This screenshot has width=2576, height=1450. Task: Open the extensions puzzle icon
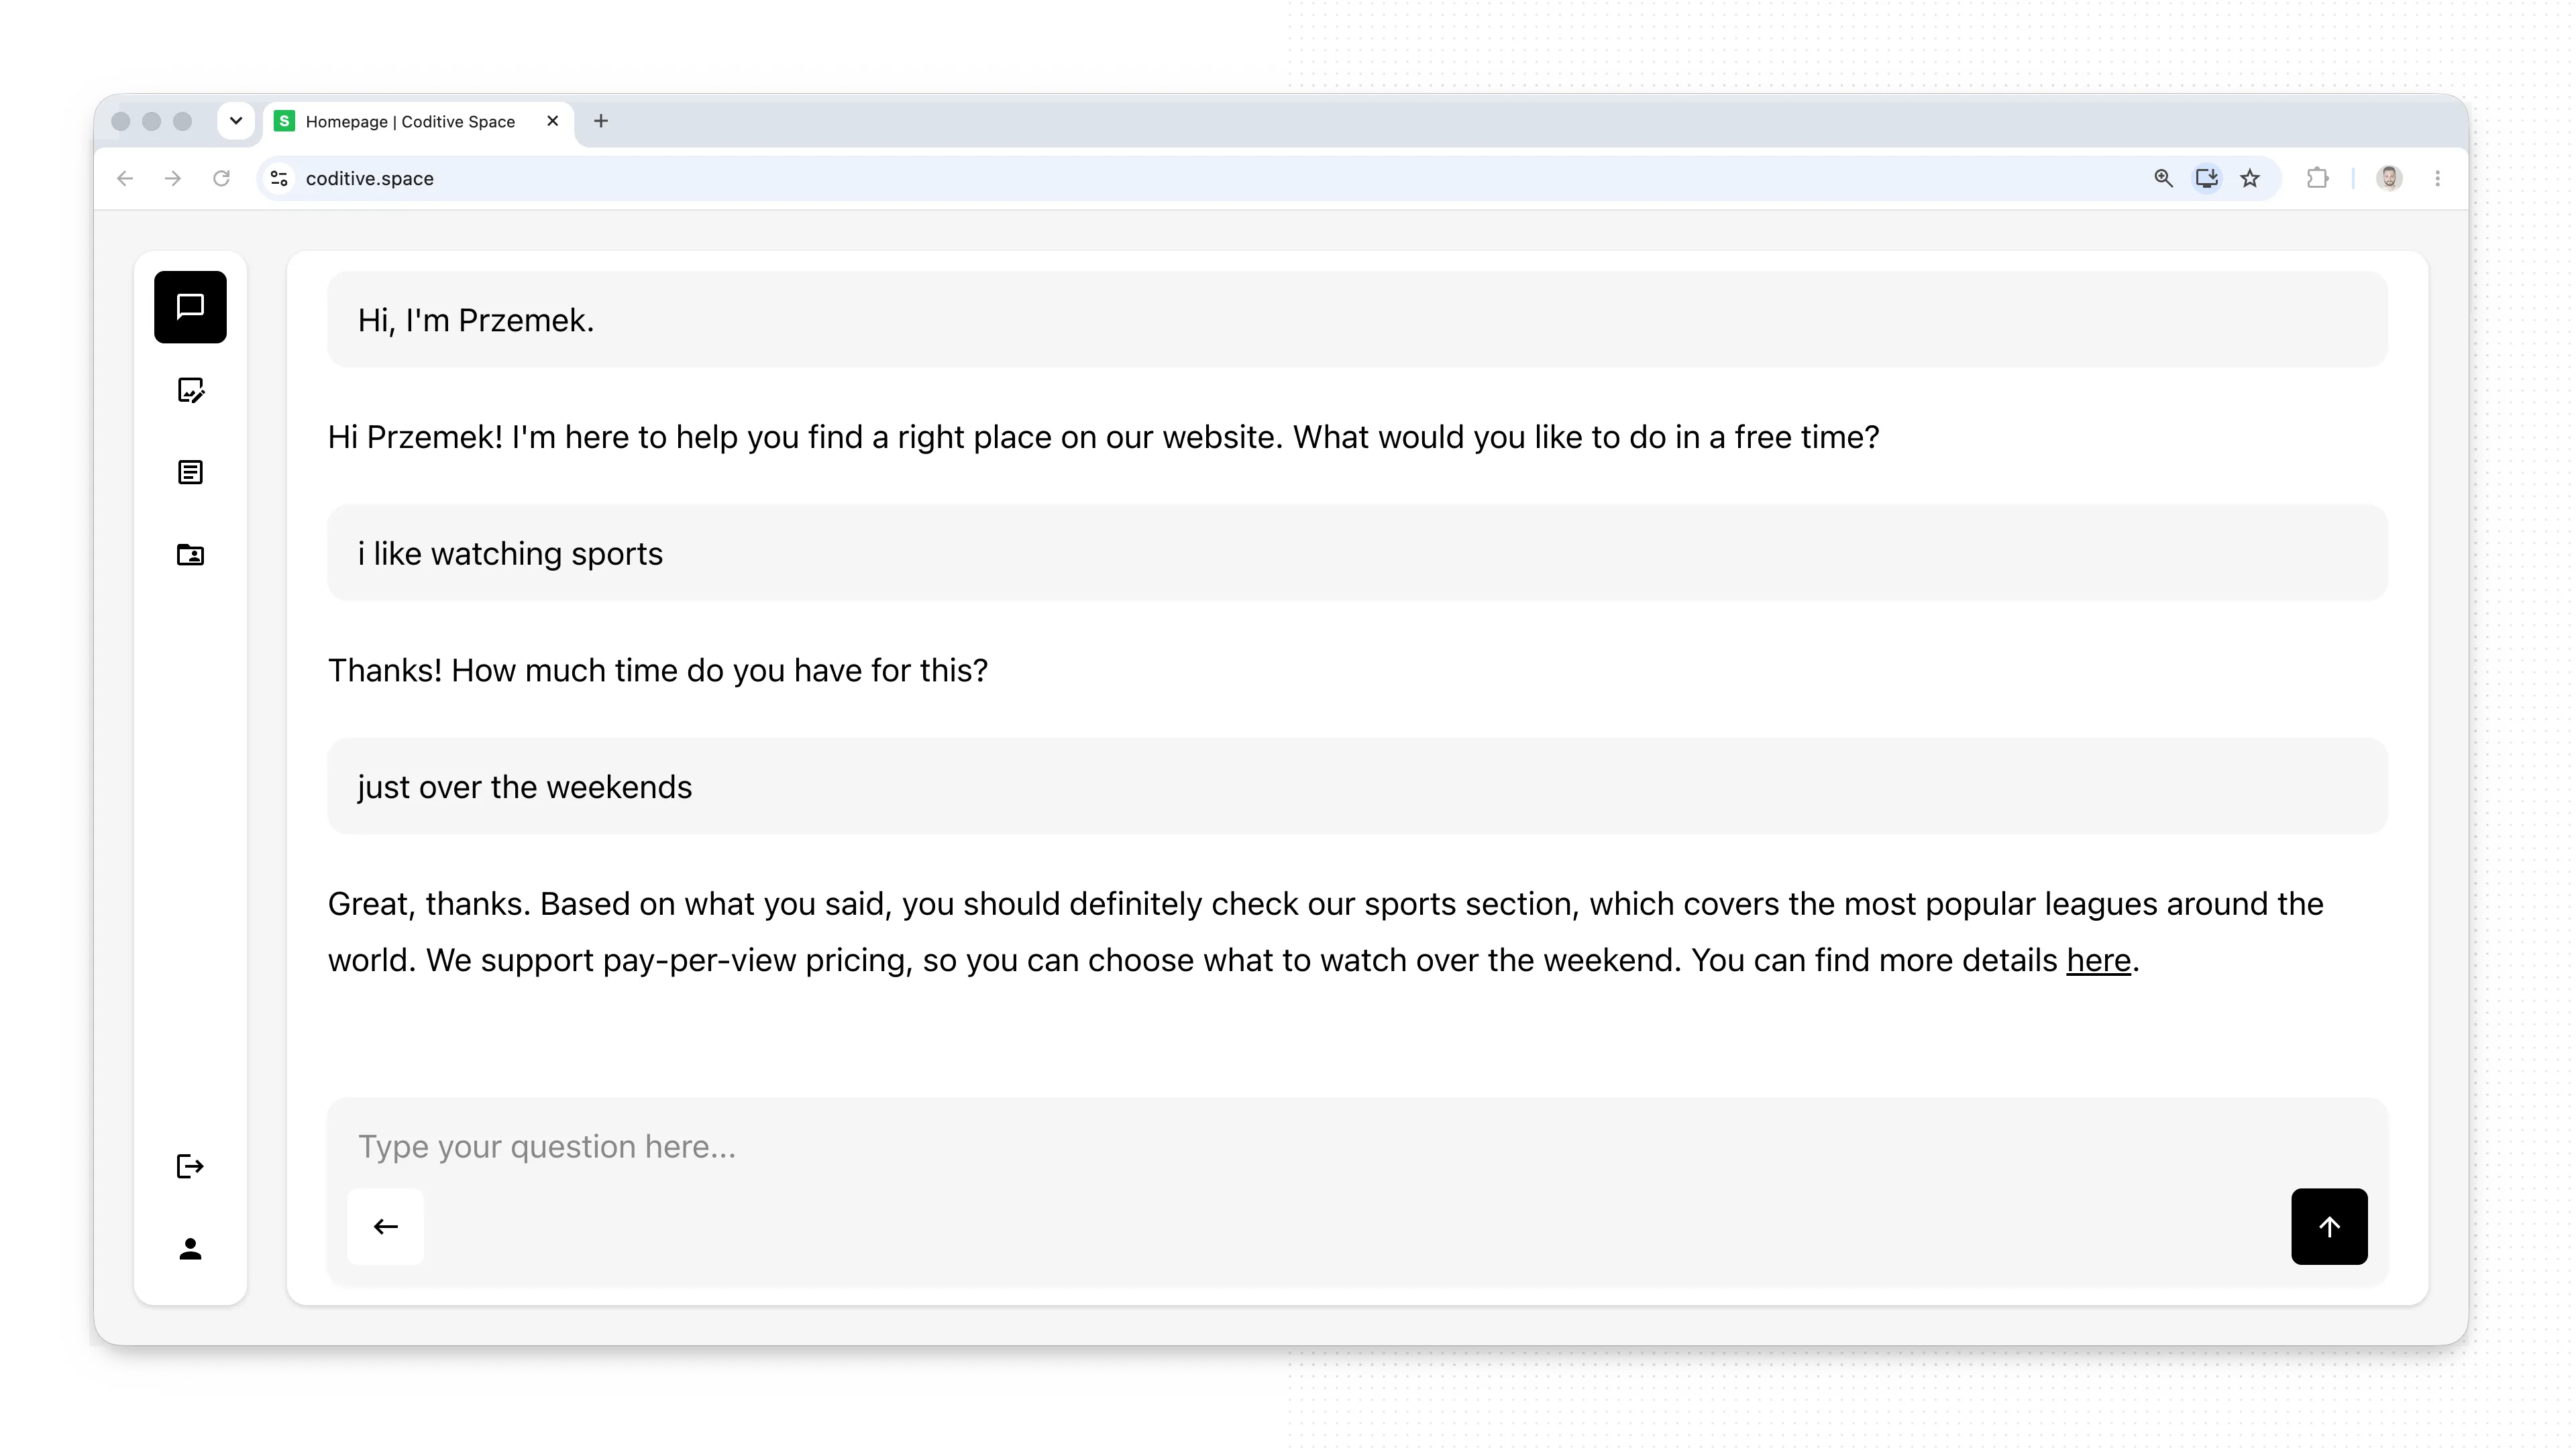(2317, 178)
